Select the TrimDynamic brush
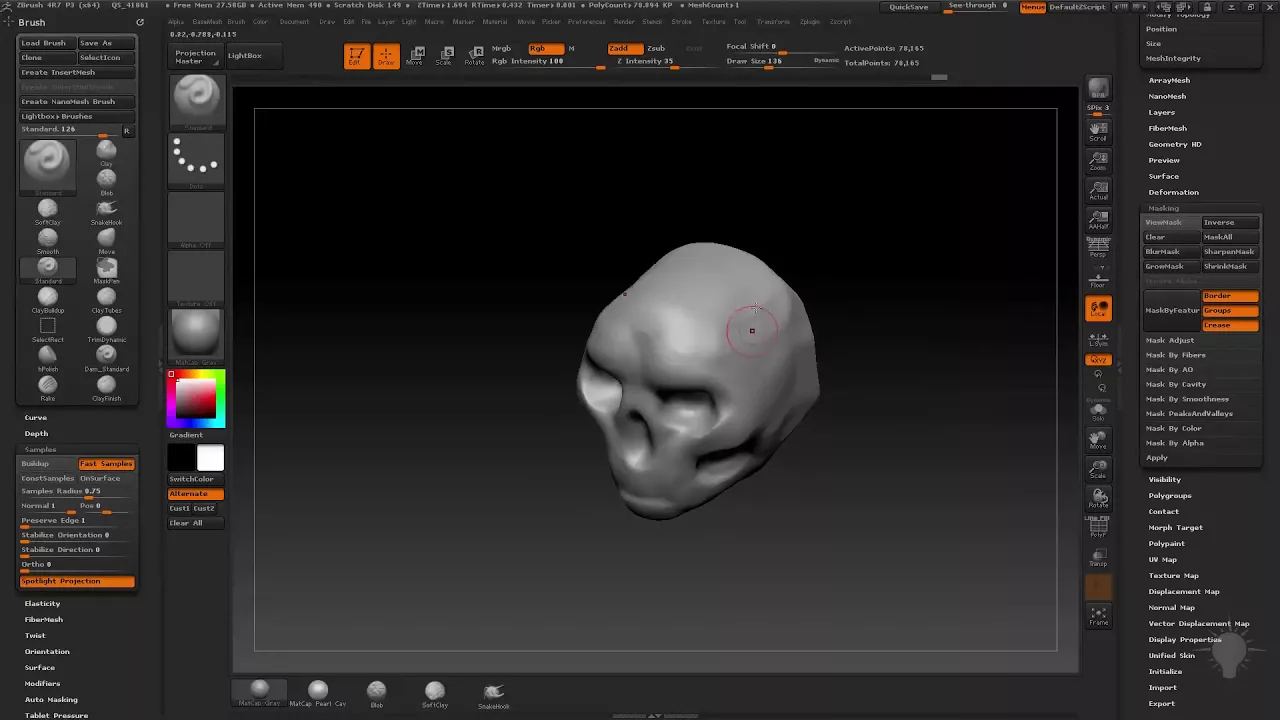 pos(106,329)
